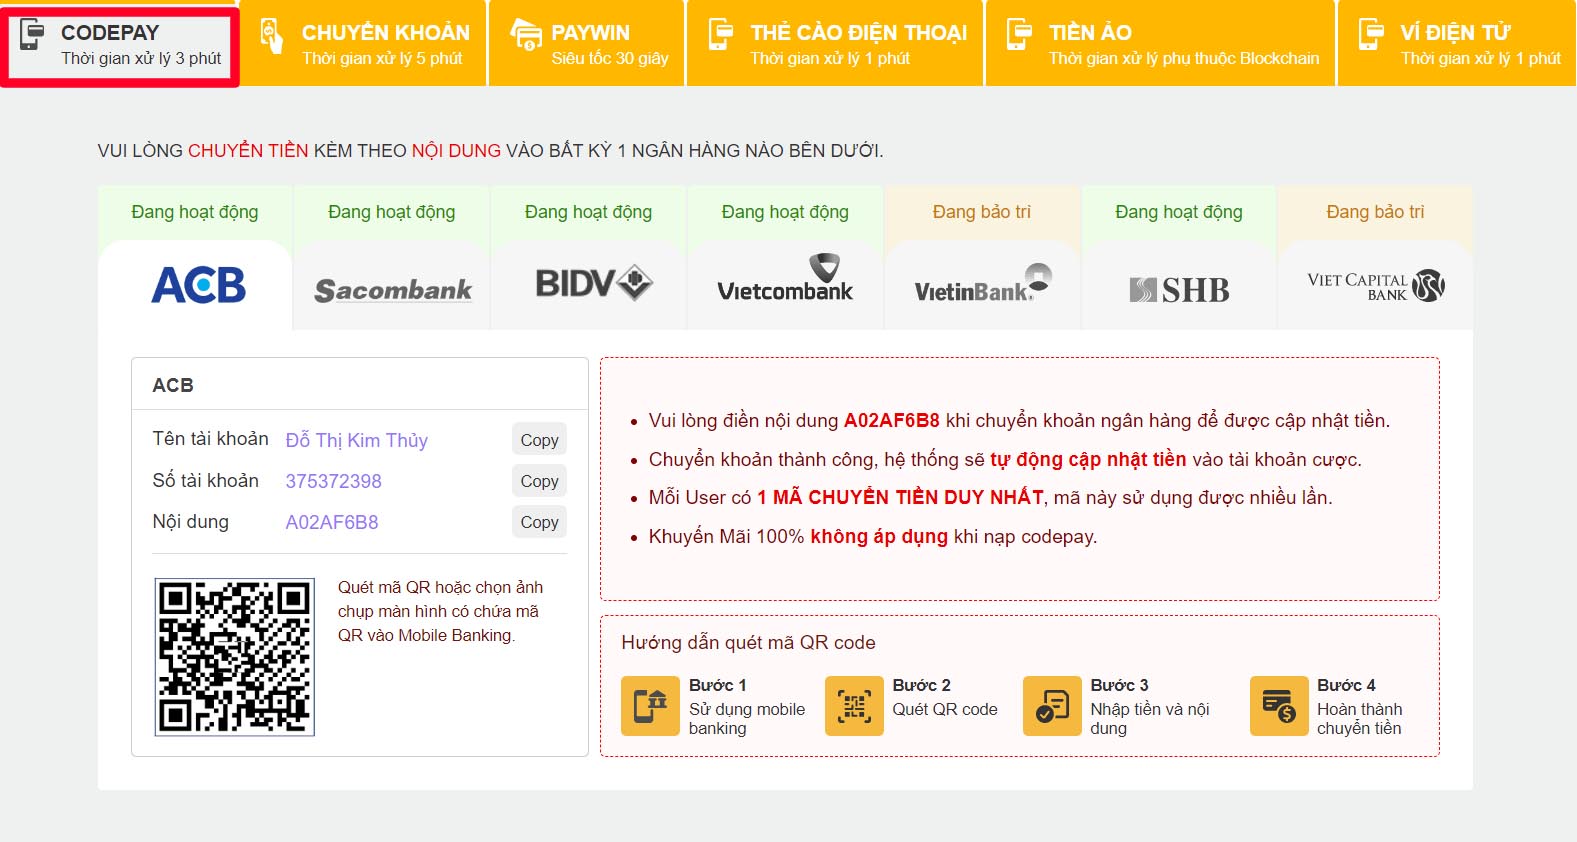Click the CODEPAY phone icon
The height and width of the screenshot is (842, 1577).
pos(32,35)
